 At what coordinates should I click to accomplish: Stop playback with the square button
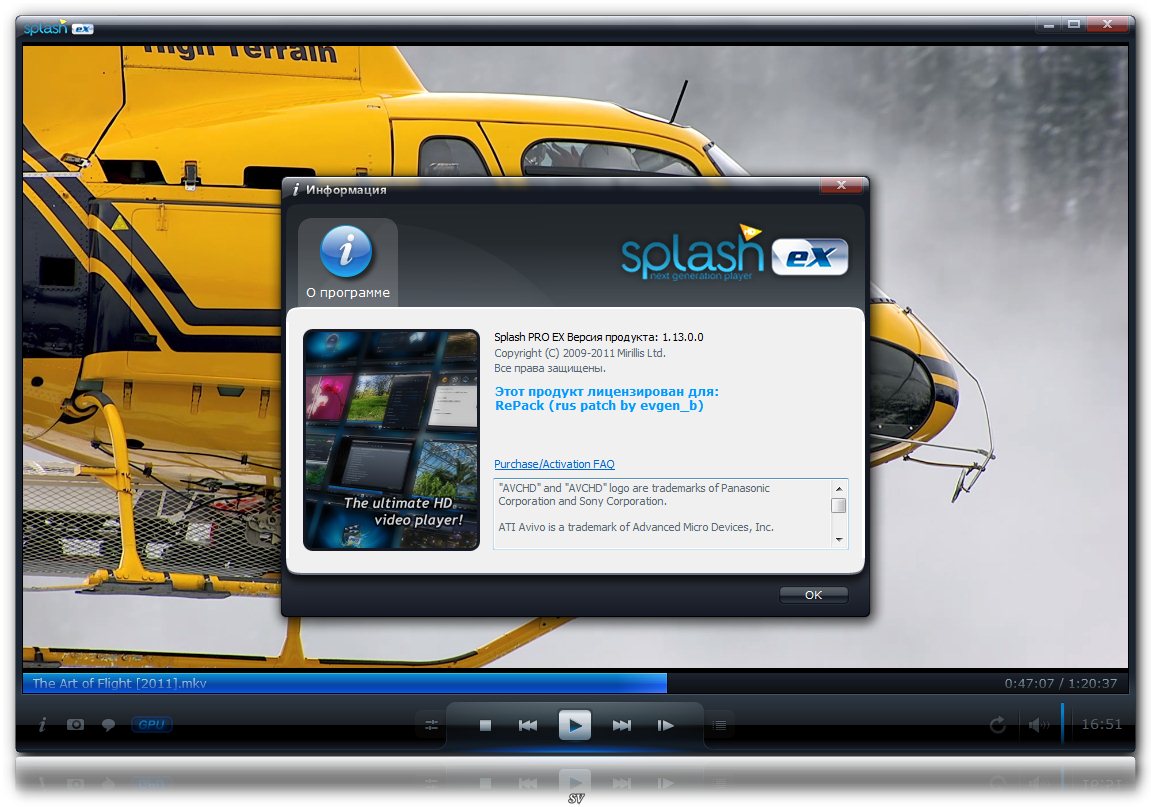click(485, 725)
